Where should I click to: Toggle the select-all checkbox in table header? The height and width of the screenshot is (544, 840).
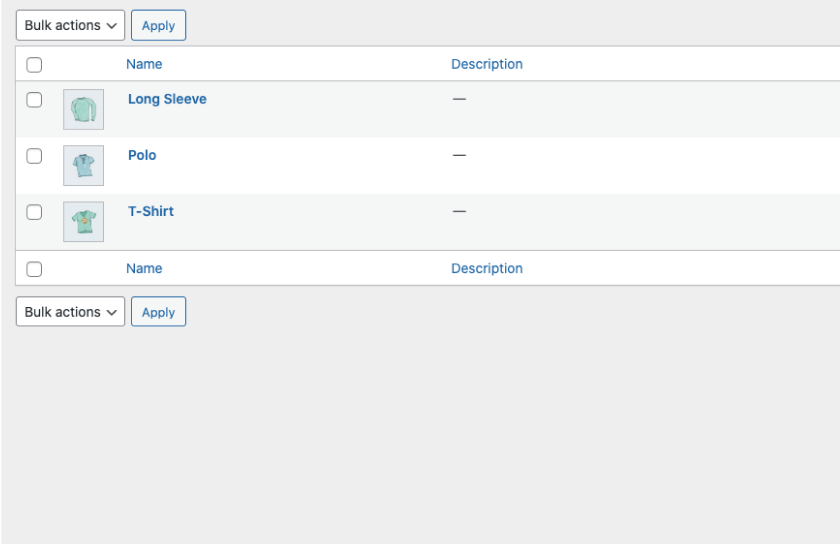[x=34, y=65]
